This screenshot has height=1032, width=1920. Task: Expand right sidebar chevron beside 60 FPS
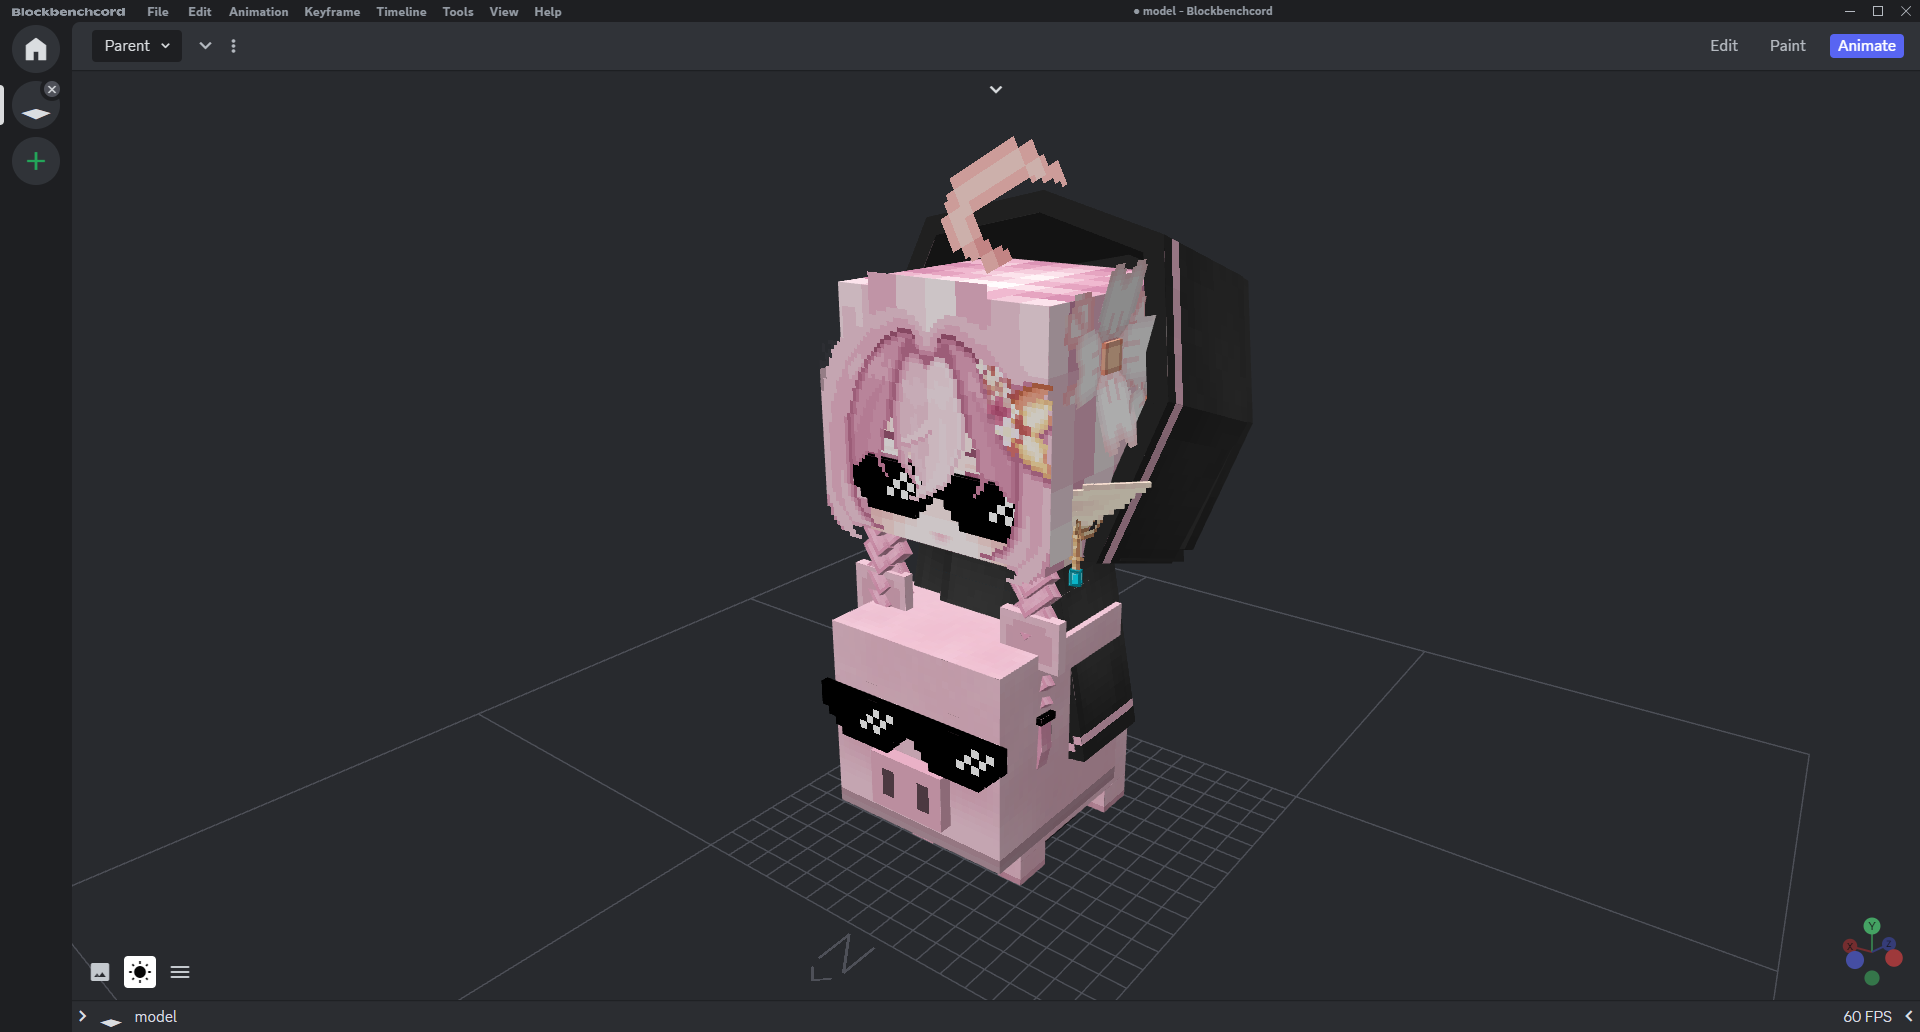click(x=1908, y=1016)
